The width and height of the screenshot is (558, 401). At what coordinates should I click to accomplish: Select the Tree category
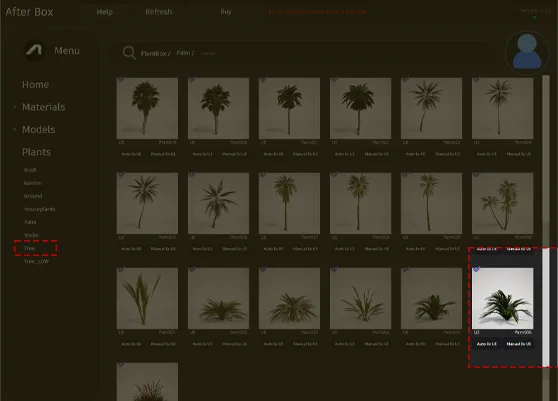point(29,248)
